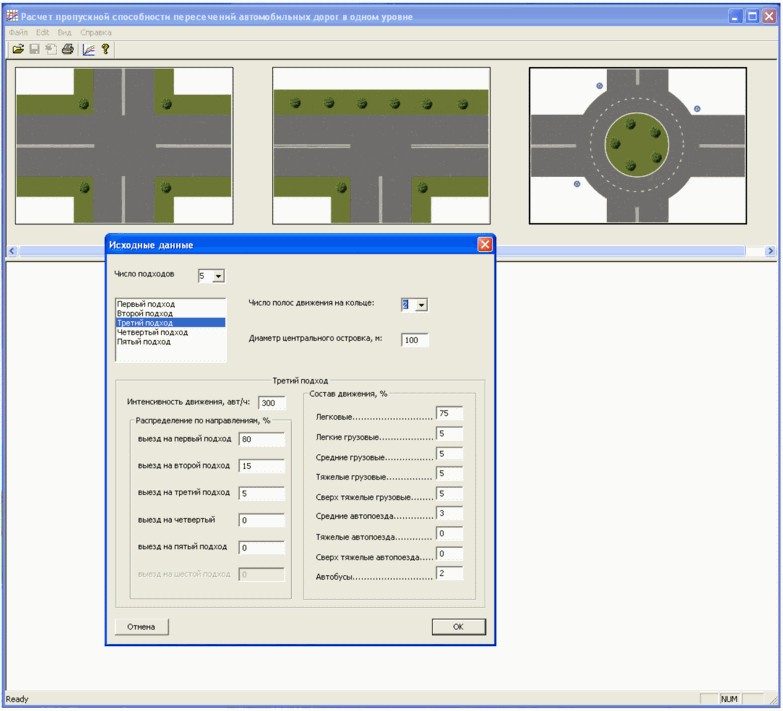Click the OK button
The image size is (783, 711).
click(458, 627)
